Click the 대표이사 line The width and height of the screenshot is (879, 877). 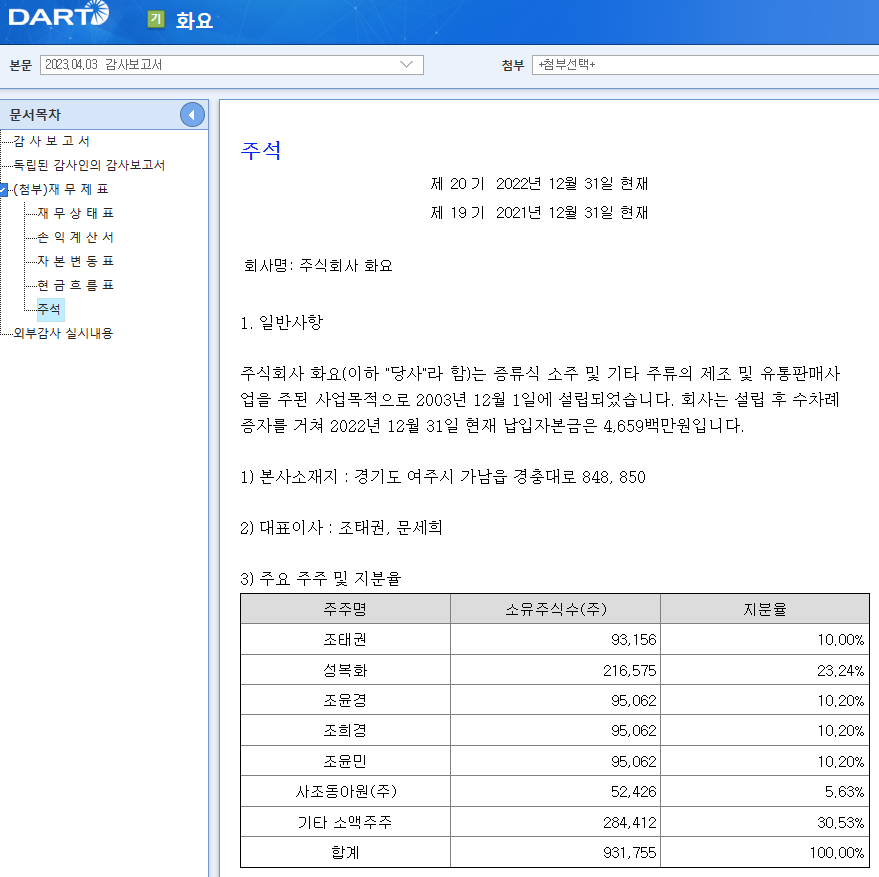pos(341,528)
